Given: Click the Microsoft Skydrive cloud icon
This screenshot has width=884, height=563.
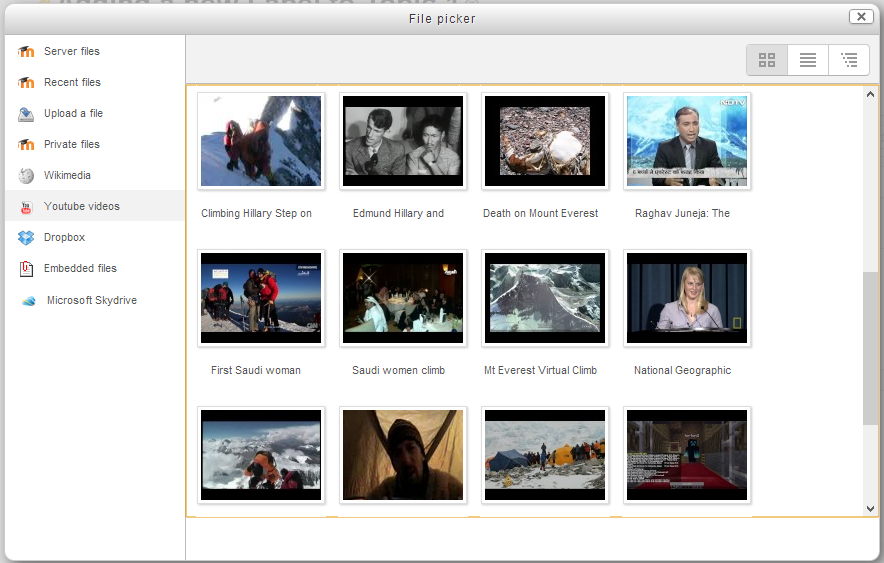Looking at the screenshot, I should (x=28, y=301).
